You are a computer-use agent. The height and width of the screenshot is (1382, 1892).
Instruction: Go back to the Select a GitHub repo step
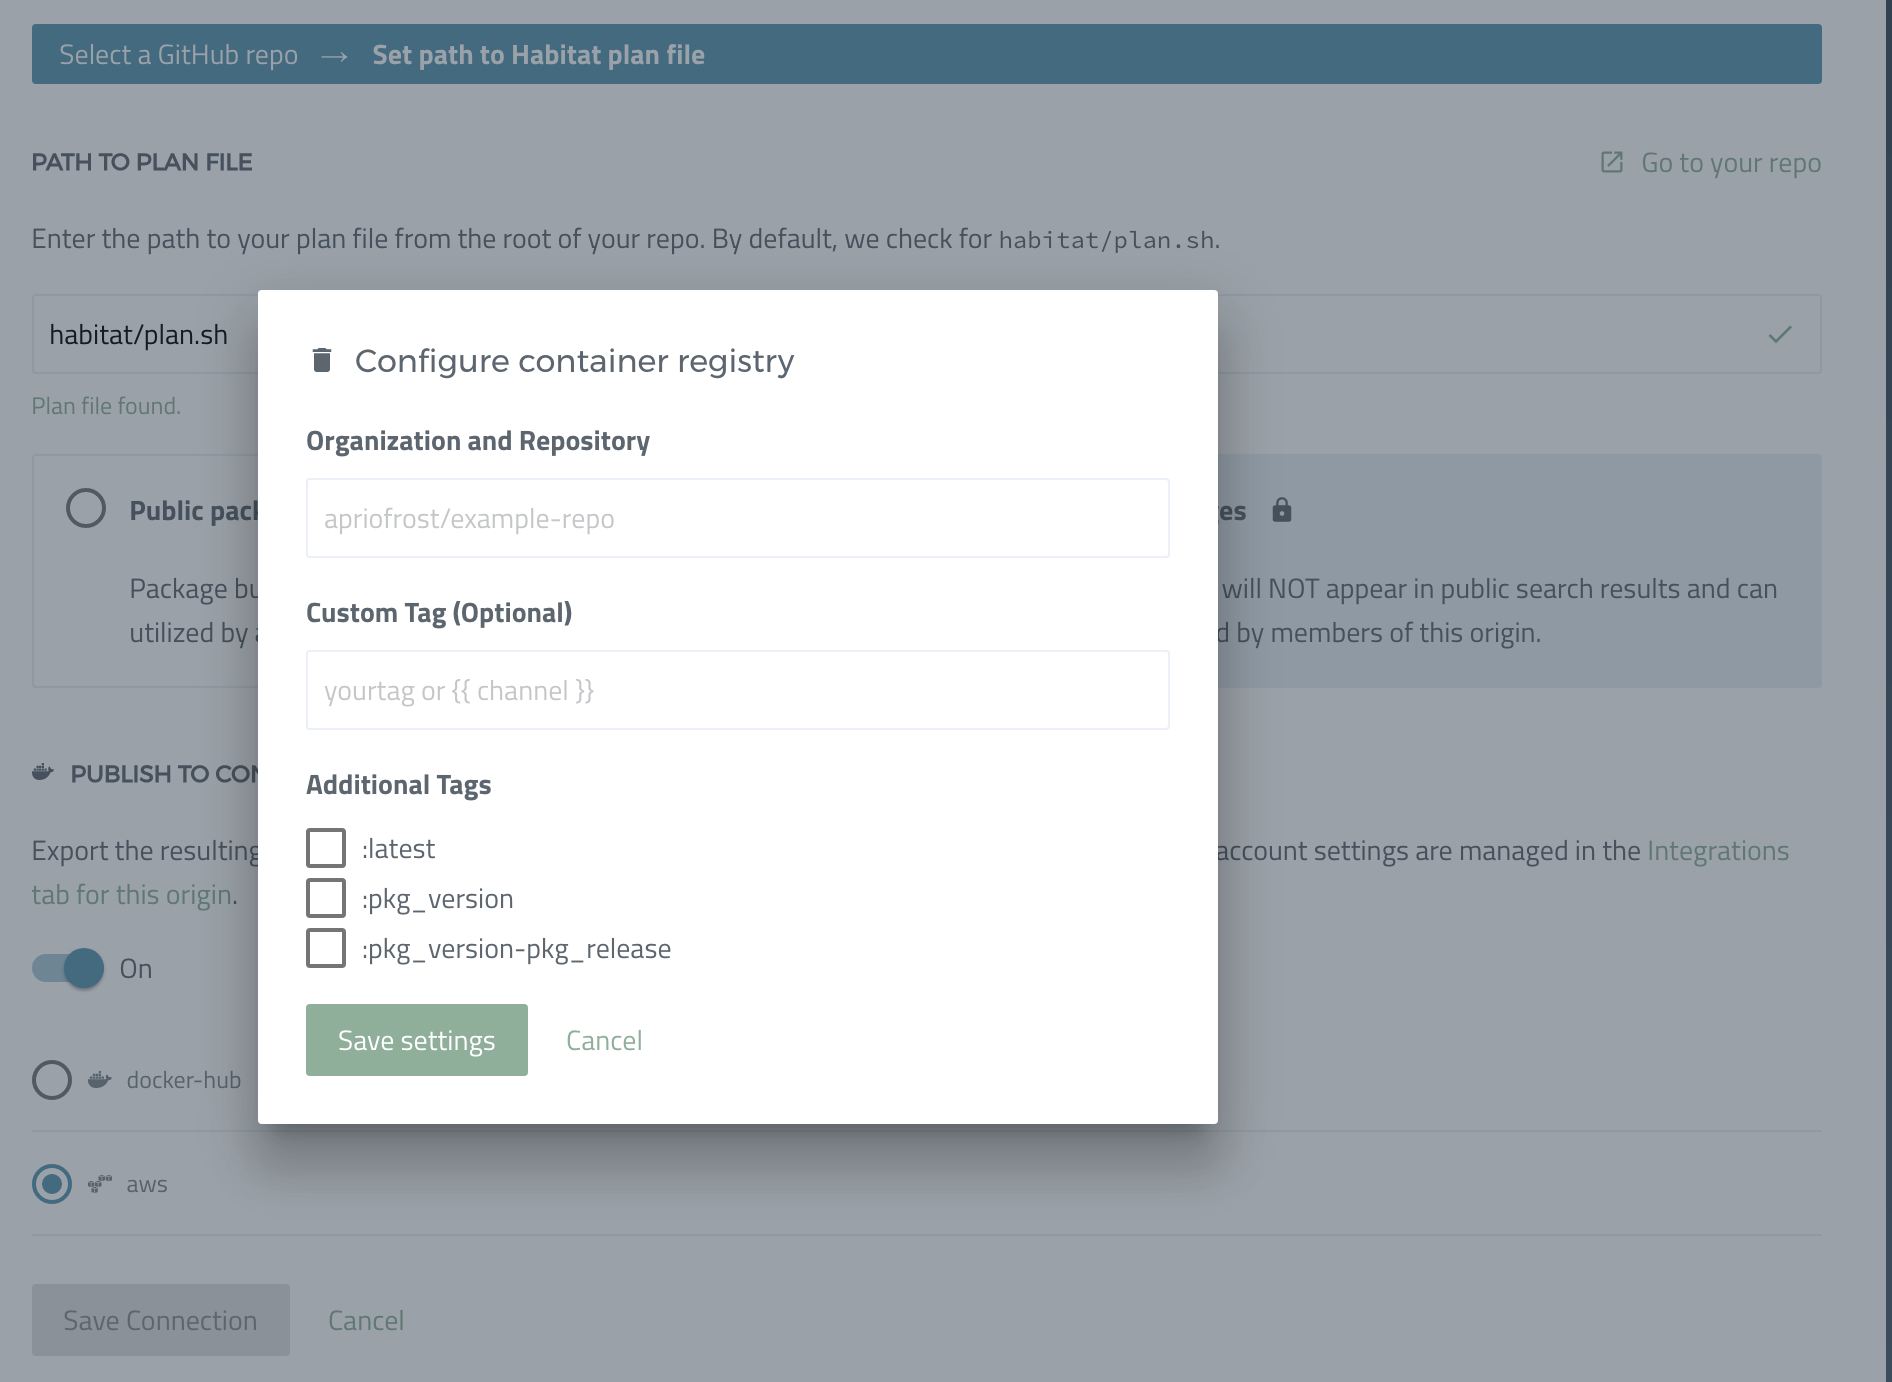coord(180,54)
